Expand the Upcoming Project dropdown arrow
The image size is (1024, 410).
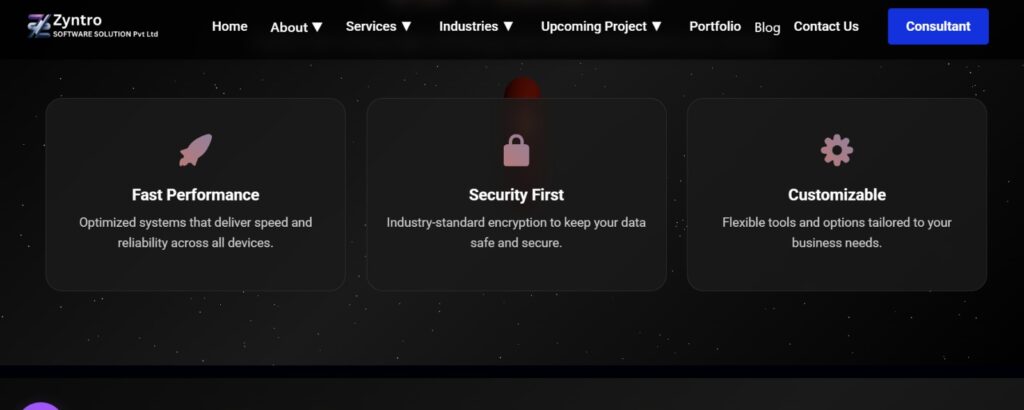657,27
